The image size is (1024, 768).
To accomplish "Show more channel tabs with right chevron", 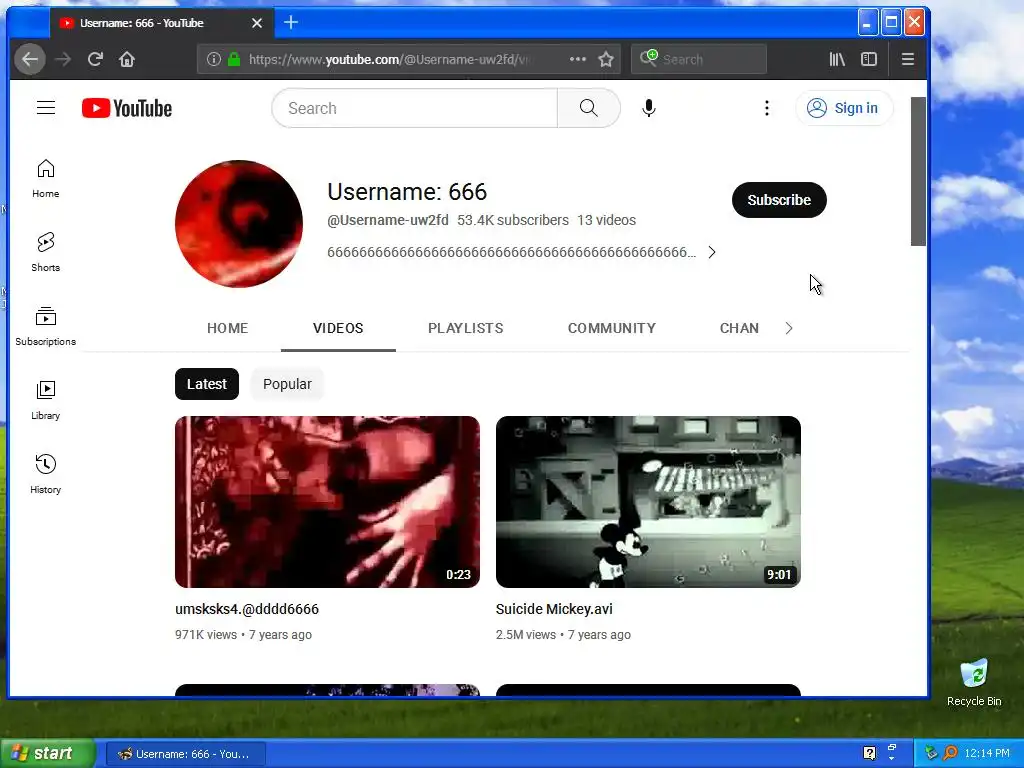I will [789, 328].
